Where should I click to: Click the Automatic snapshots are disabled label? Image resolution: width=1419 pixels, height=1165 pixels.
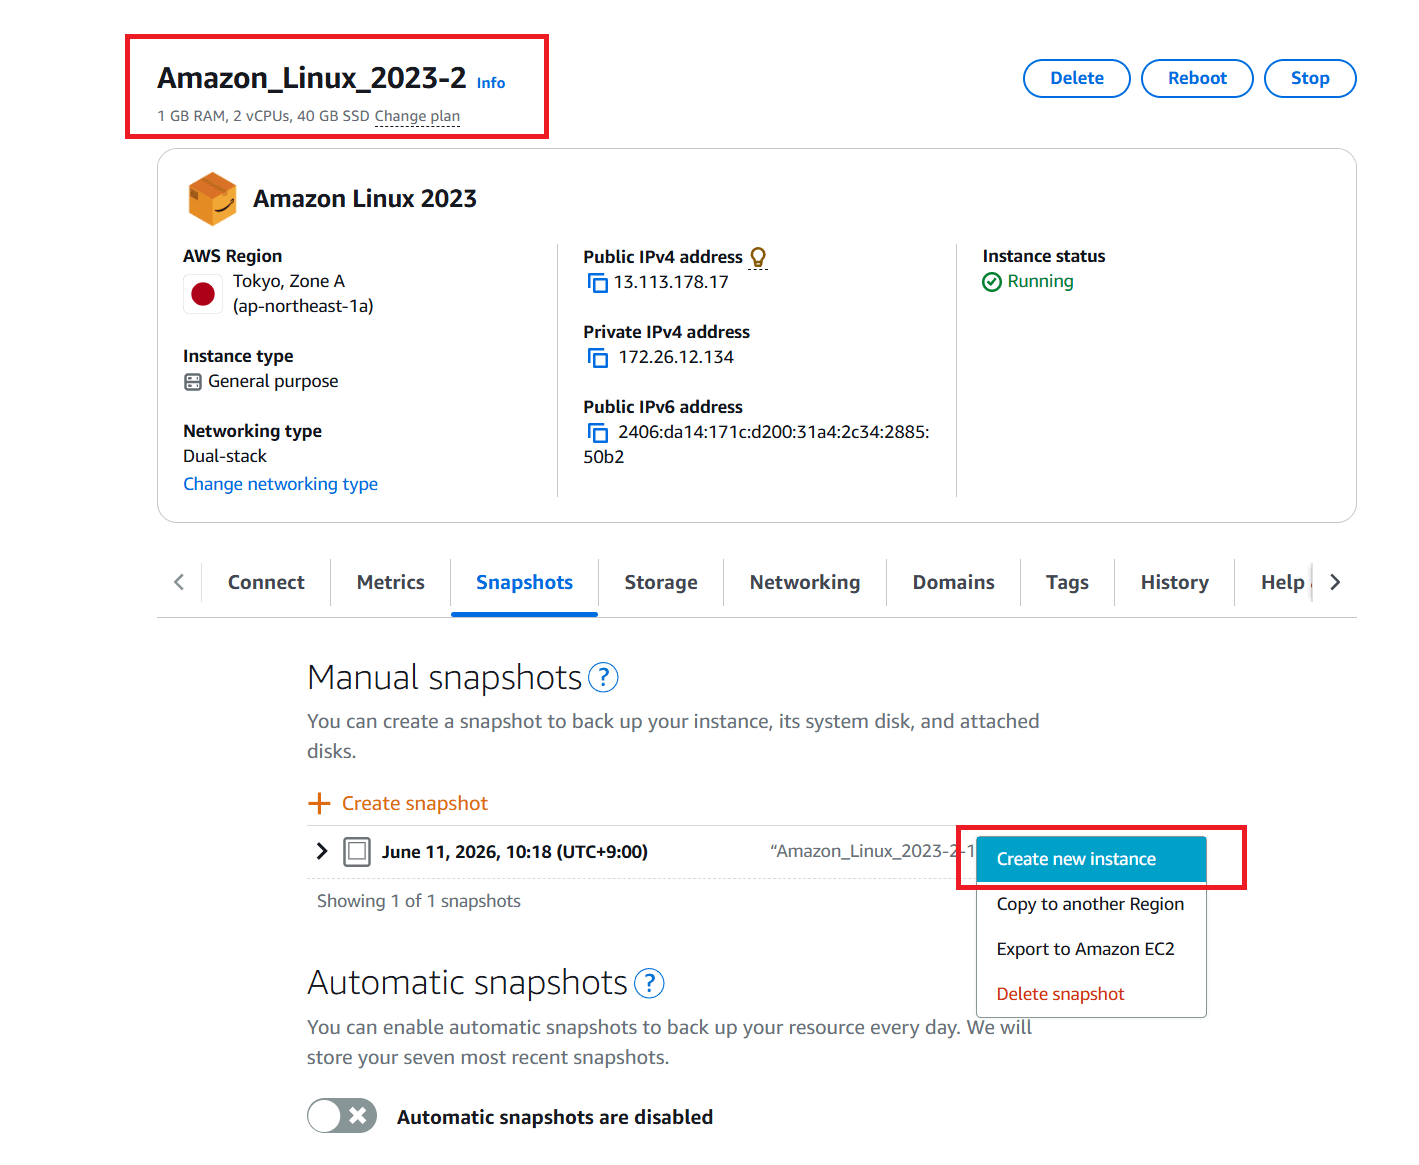point(555,1117)
